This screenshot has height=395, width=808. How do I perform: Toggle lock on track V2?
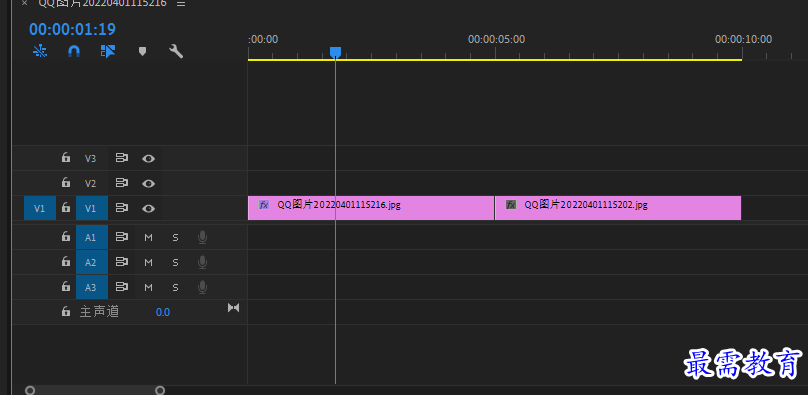click(66, 182)
